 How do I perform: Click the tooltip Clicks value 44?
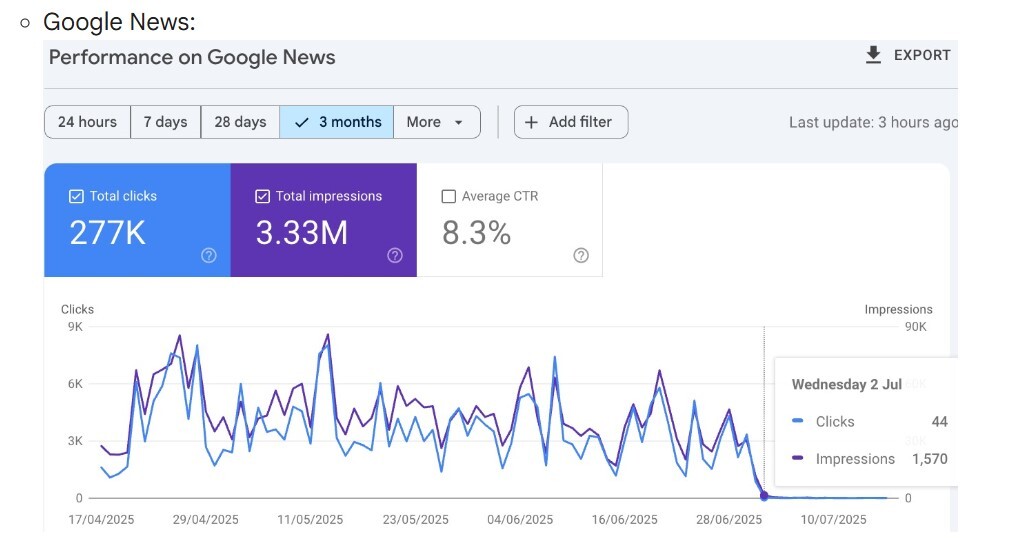pyautogui.click(x=939, y=422)
